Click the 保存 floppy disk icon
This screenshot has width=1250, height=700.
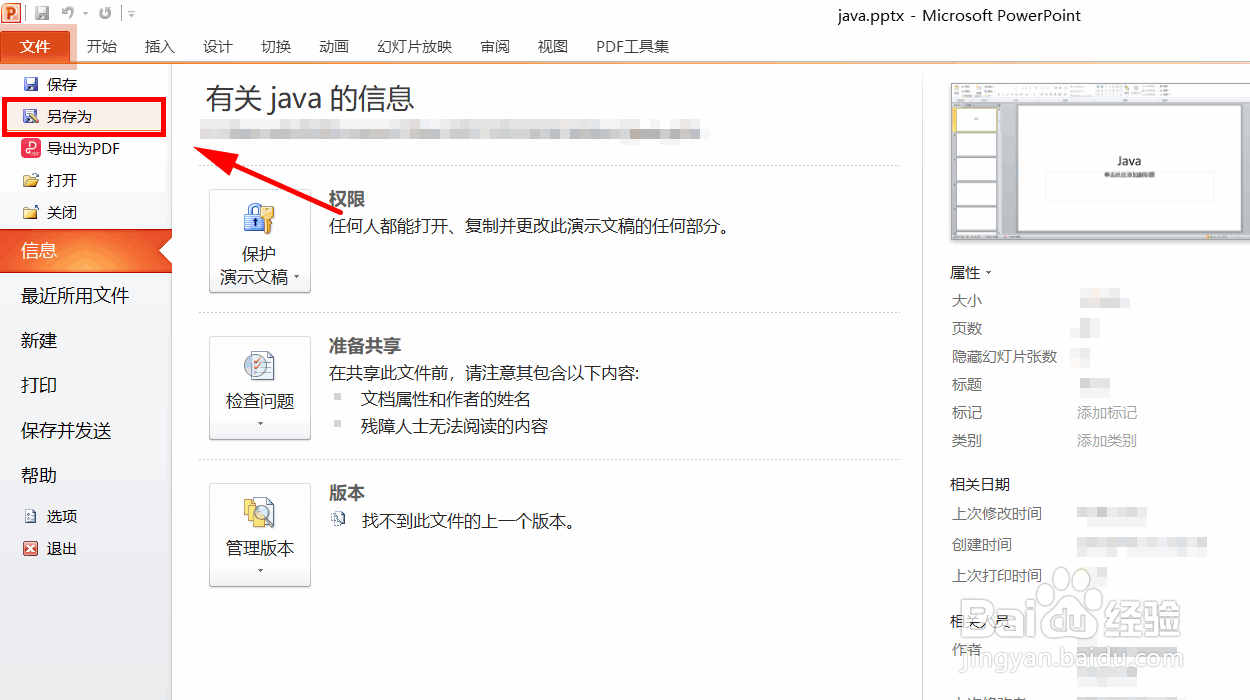pyautogui.click(x=31, y=85)
